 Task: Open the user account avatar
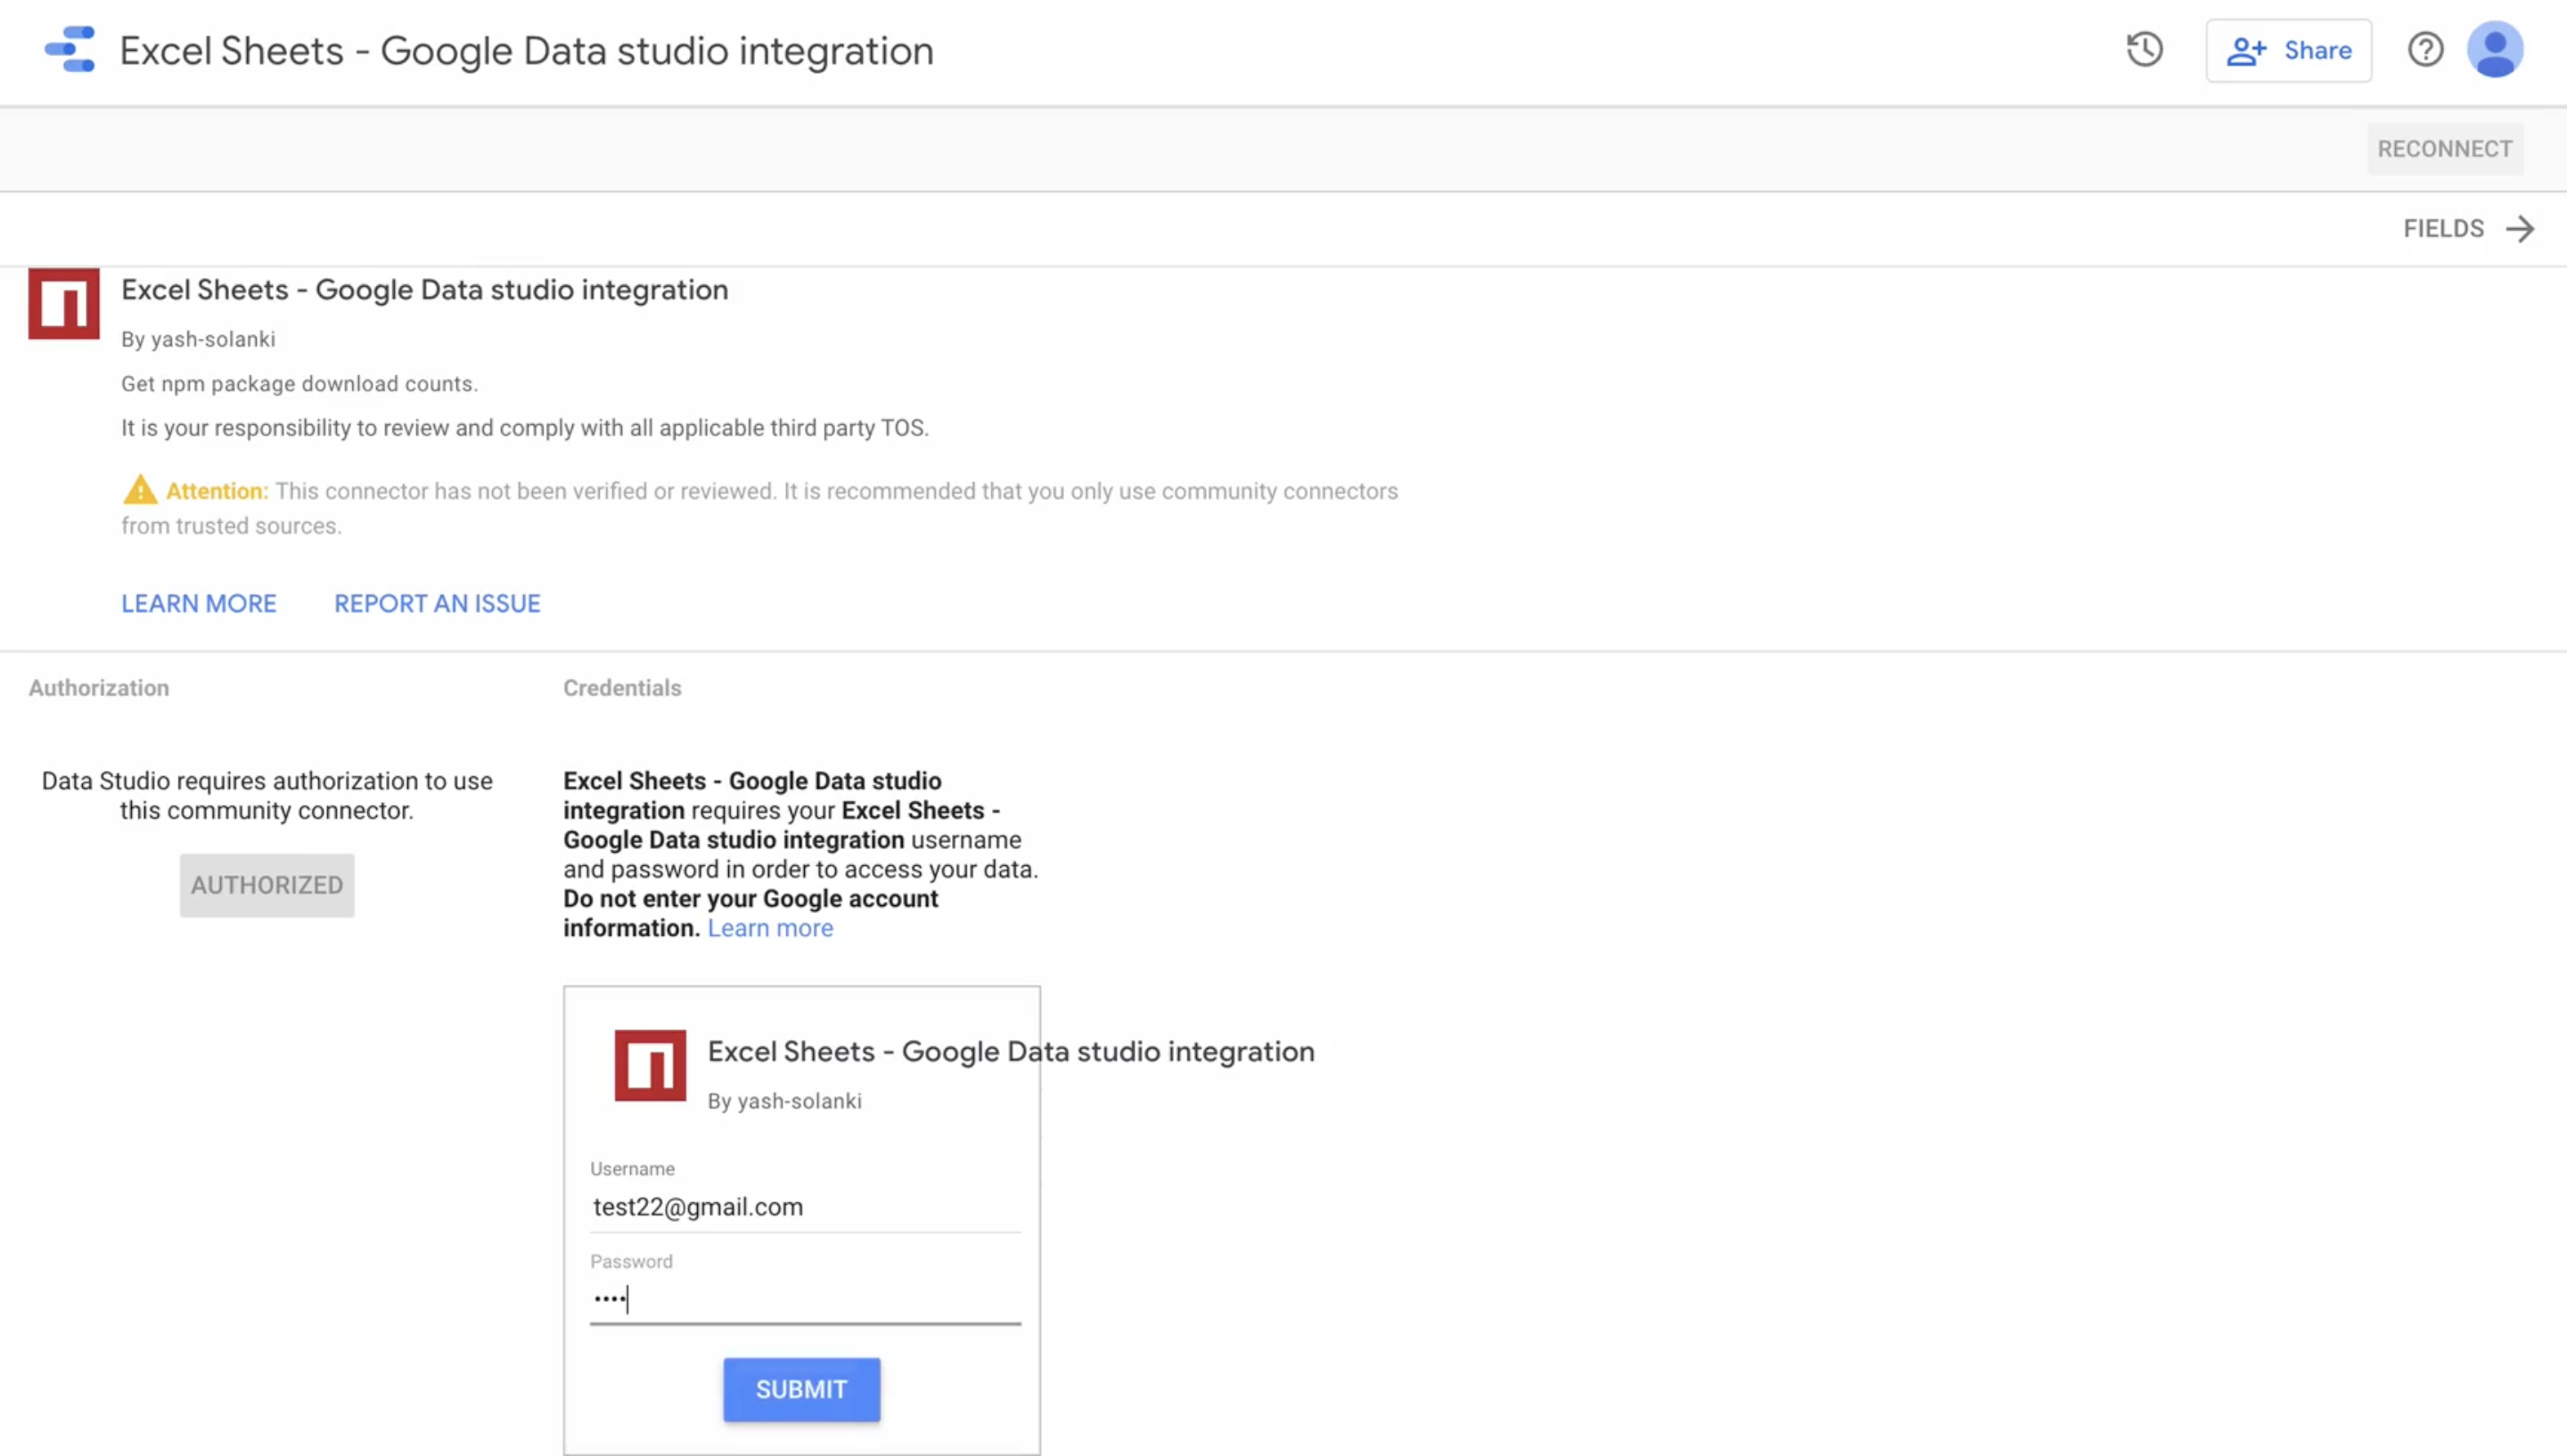pos(2494,49)
